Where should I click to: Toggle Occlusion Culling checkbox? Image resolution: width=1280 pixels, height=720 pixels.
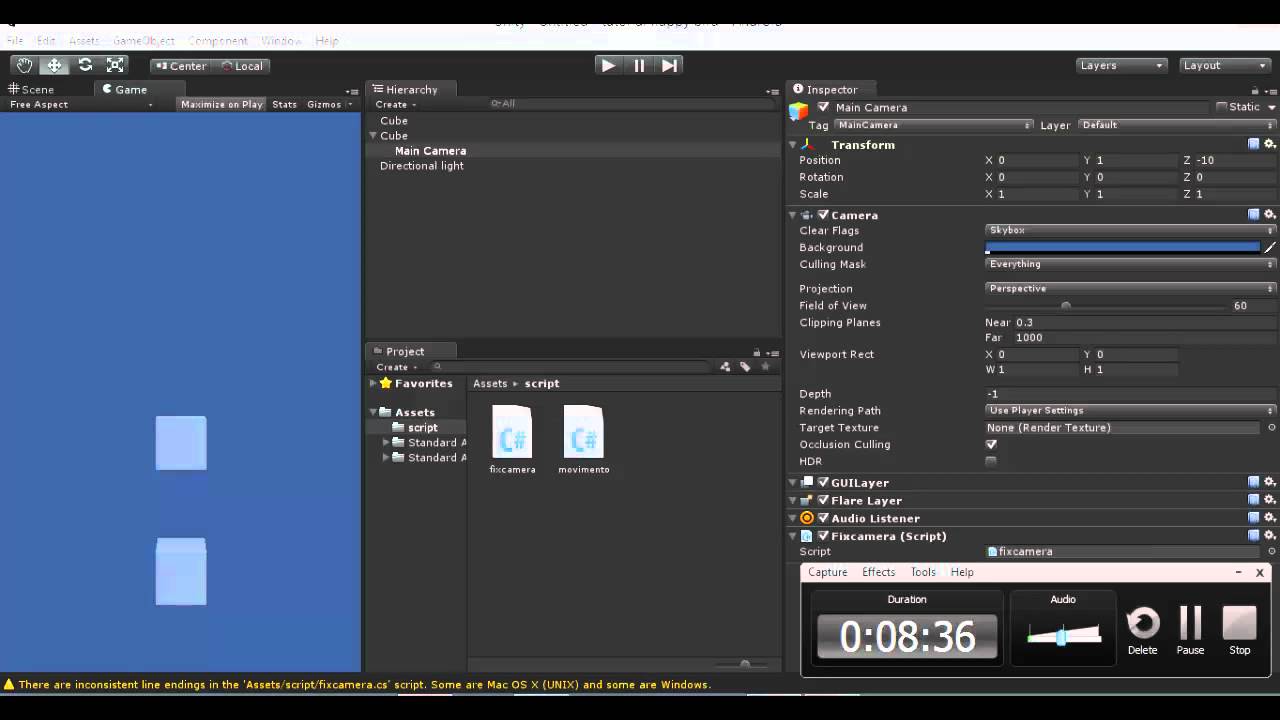pos(991,444)
